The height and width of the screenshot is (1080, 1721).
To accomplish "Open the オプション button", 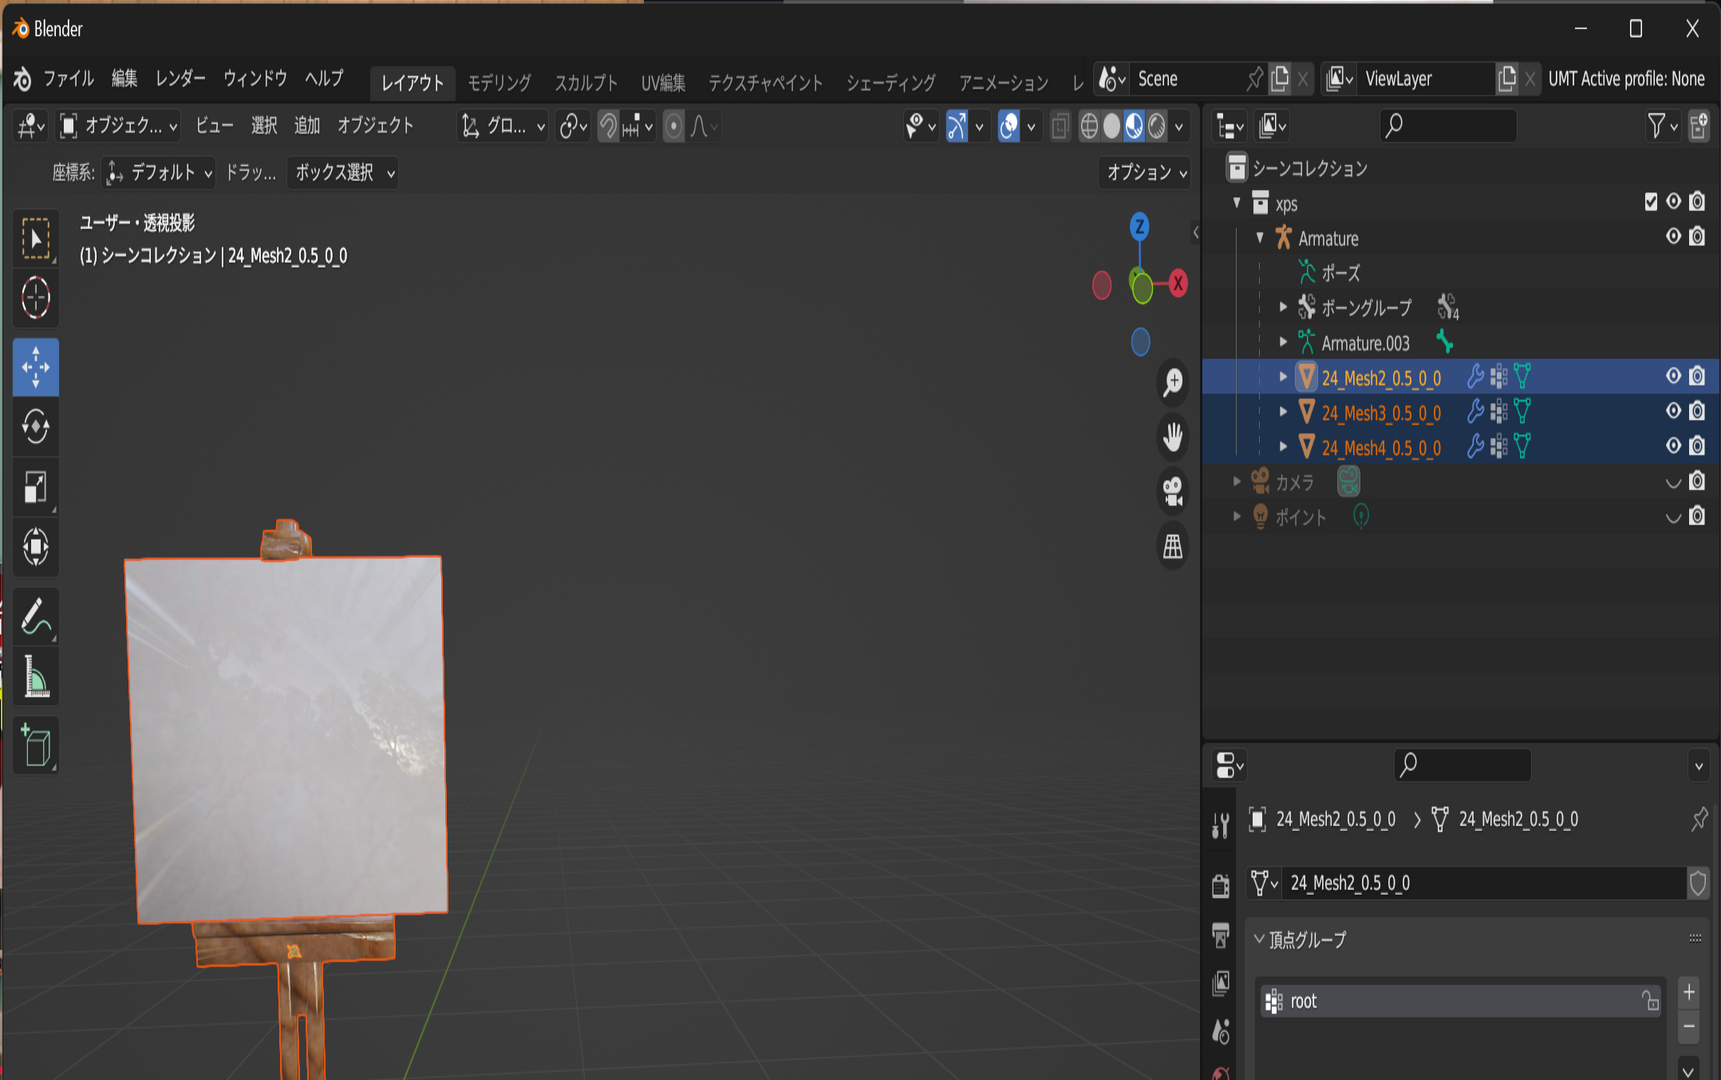I will point(1146,172).
